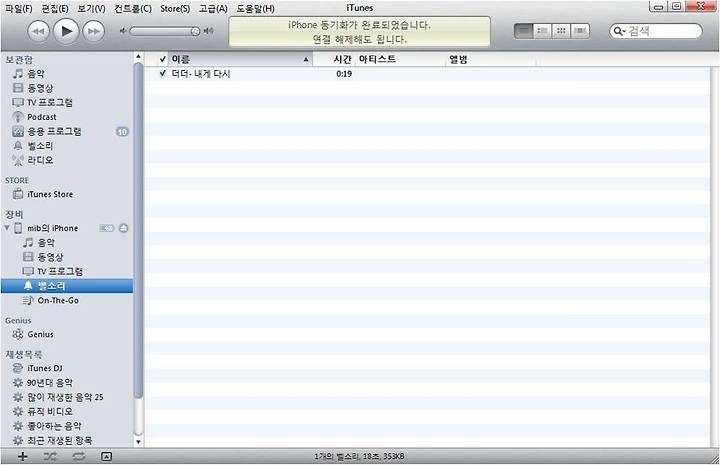Viewport: 720px width, 465px height.
Task: Click the 1개의 벨소리 status bar text
Action: pos(360,456)
